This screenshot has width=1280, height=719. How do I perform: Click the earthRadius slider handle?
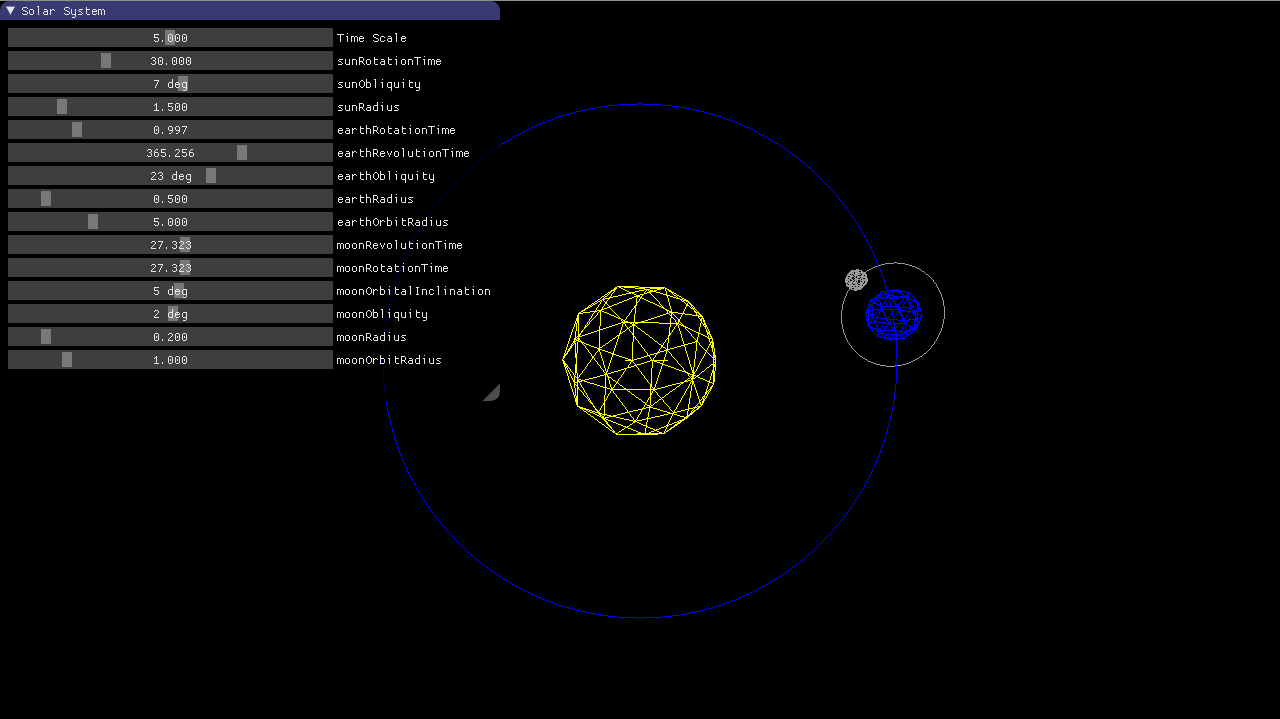point(46,199)
